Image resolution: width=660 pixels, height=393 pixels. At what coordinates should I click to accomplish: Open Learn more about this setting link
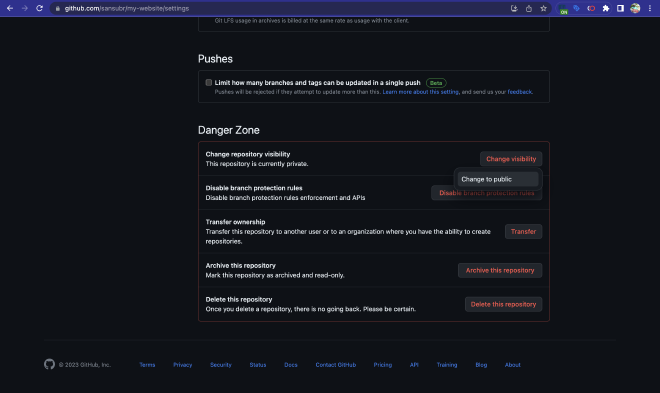420,92
